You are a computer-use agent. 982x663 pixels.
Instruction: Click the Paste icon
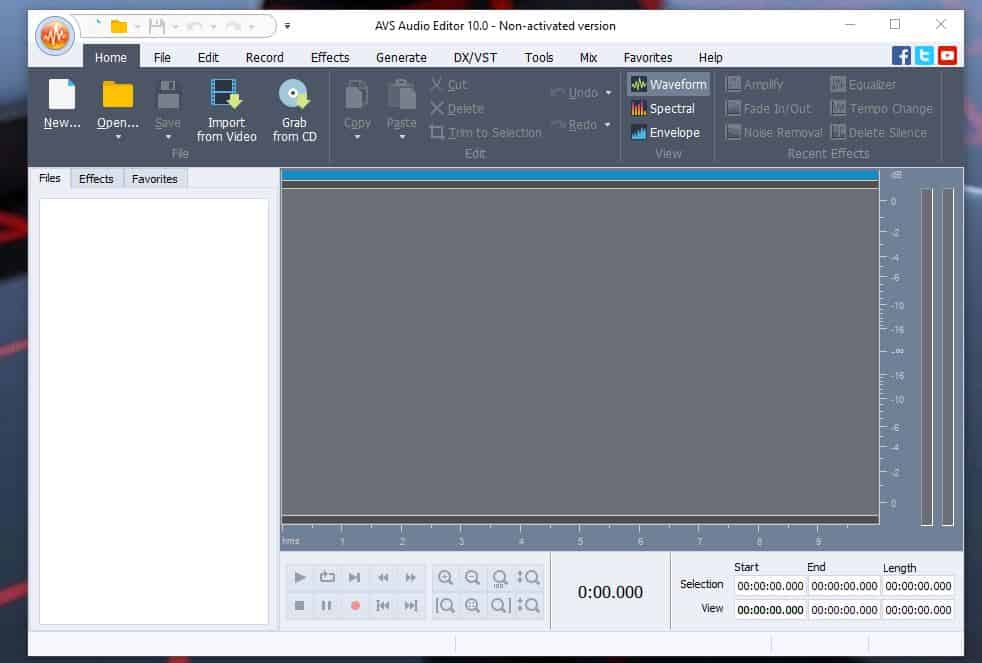(x=401, y=95)
